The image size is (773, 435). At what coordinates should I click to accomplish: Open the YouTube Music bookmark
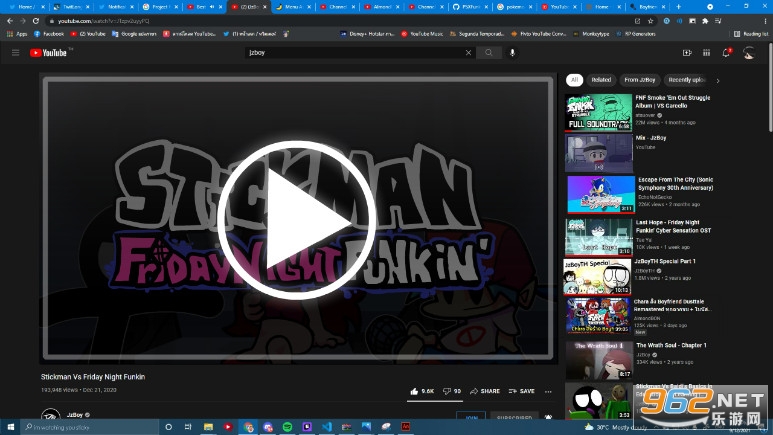click(x=422, y=34)
